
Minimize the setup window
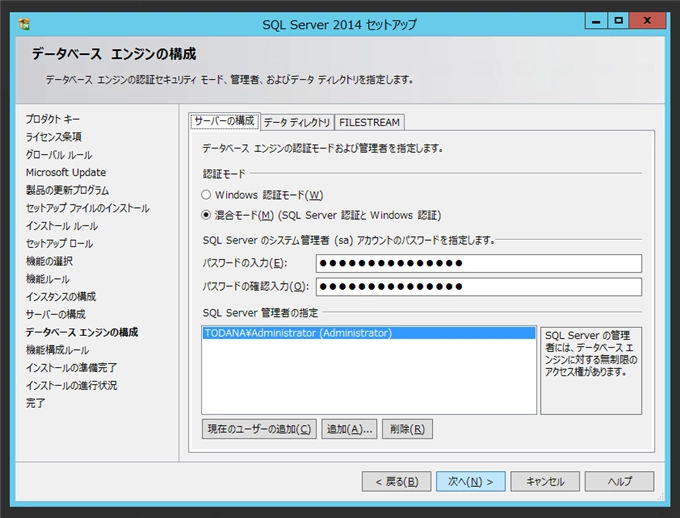[x=596, y=20]
